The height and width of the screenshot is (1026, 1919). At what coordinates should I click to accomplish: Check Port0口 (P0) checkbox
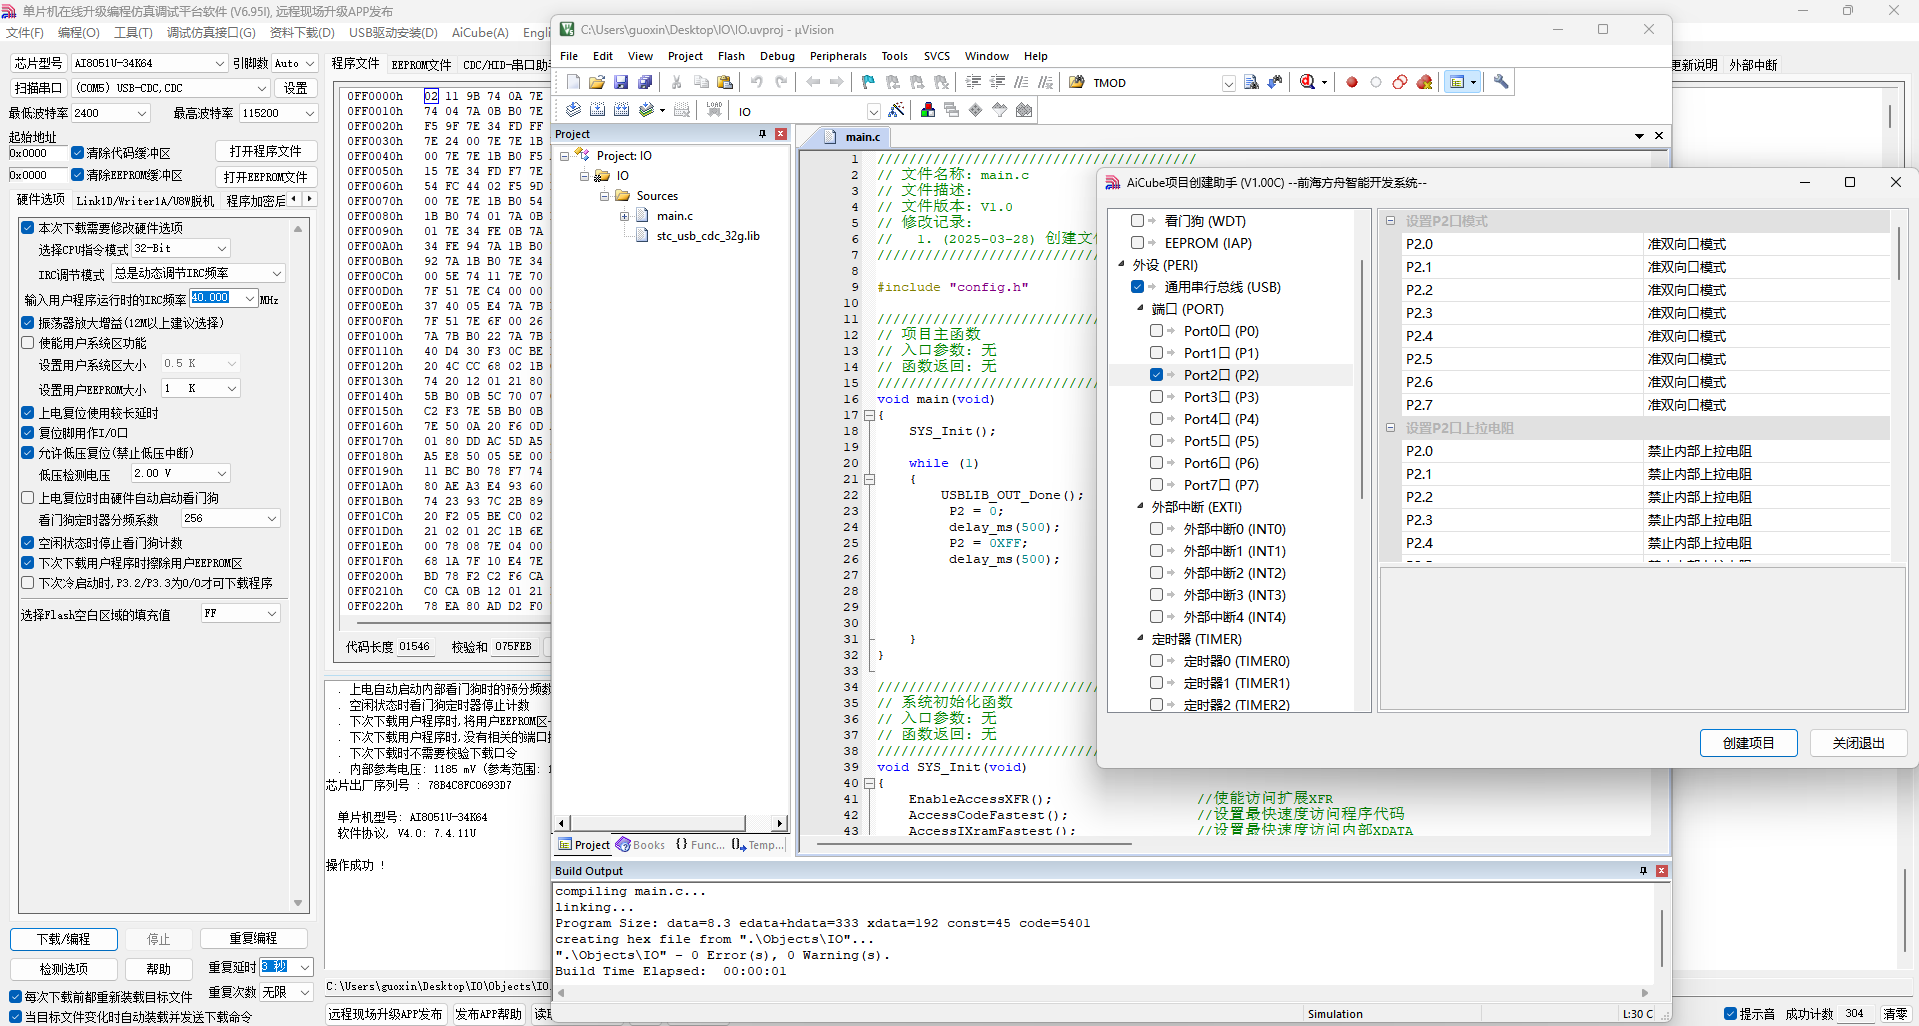pyautogui.click(x=1156, y=331)
